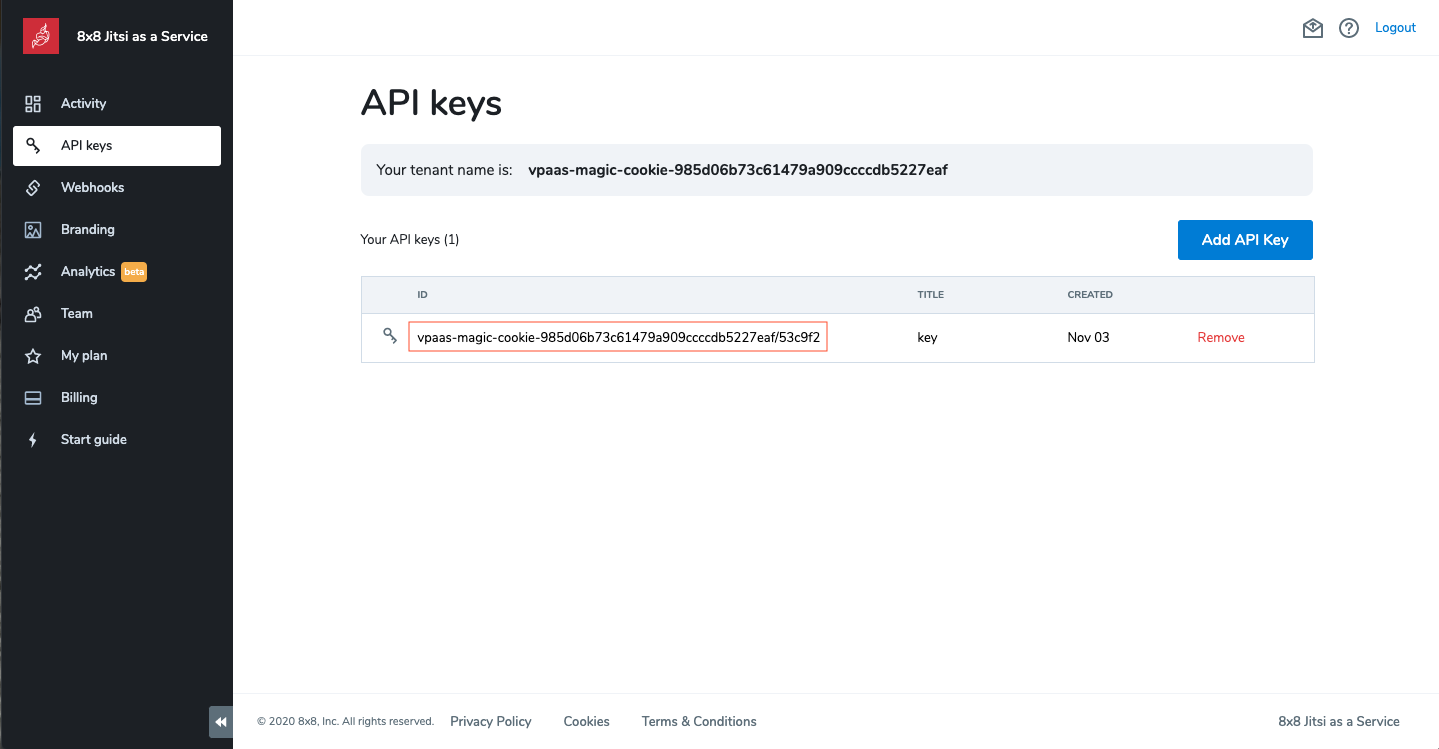The width and height of the screenshot is (1439, 749).
Task: Open the Billing menu item
Action: (117, 398)
